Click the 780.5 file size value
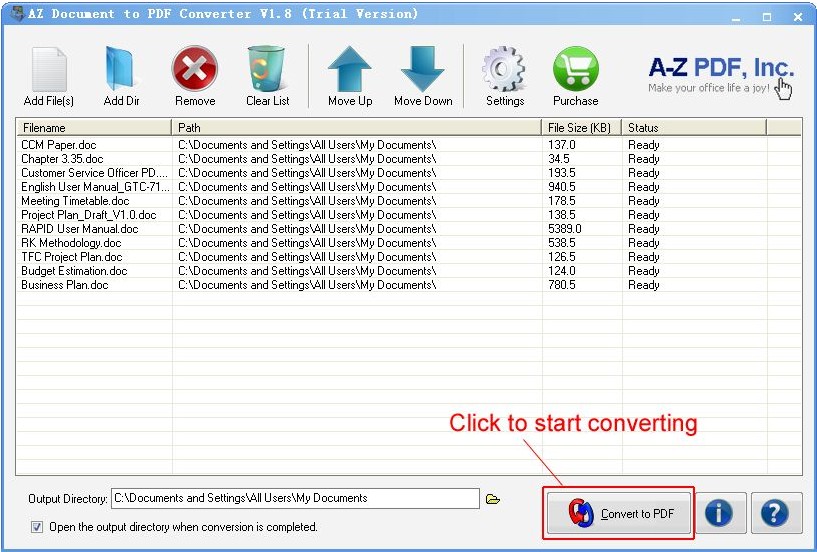This screenshot has width=817, height=552. click(x=562, y=286)
